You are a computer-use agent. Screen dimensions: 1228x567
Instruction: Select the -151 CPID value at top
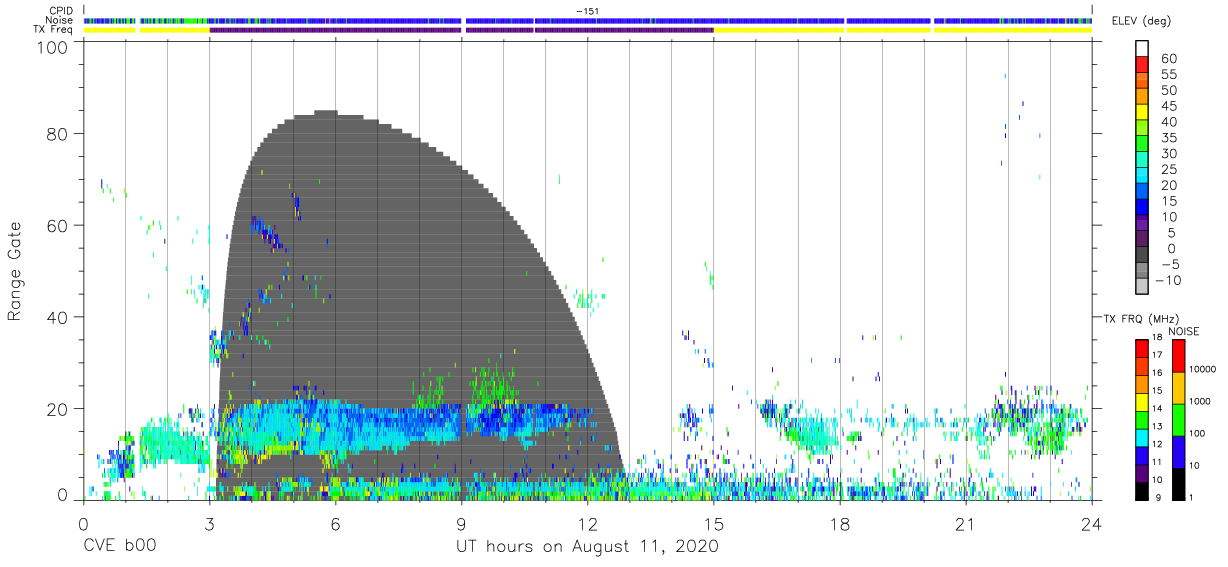coord(588,11)
